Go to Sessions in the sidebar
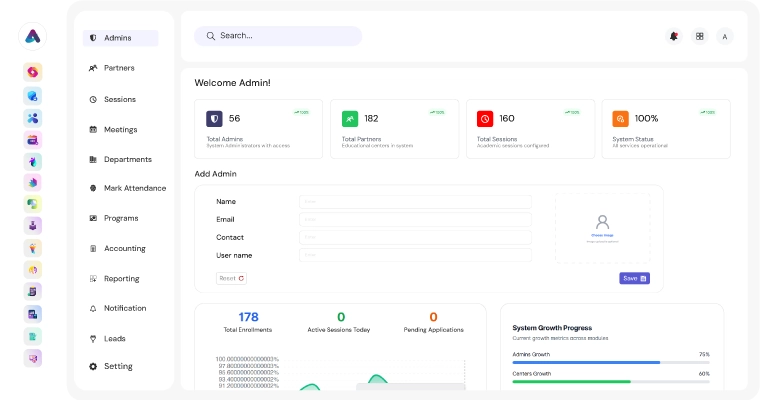 pos(119,99)
